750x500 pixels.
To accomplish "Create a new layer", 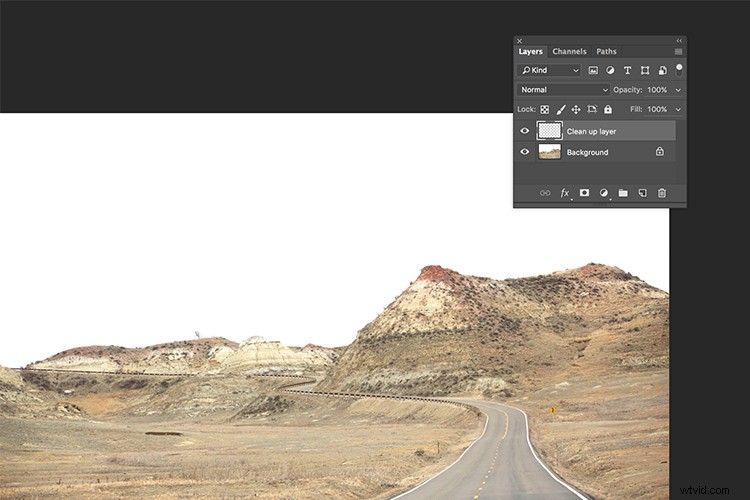I will (x=642, y=193).
